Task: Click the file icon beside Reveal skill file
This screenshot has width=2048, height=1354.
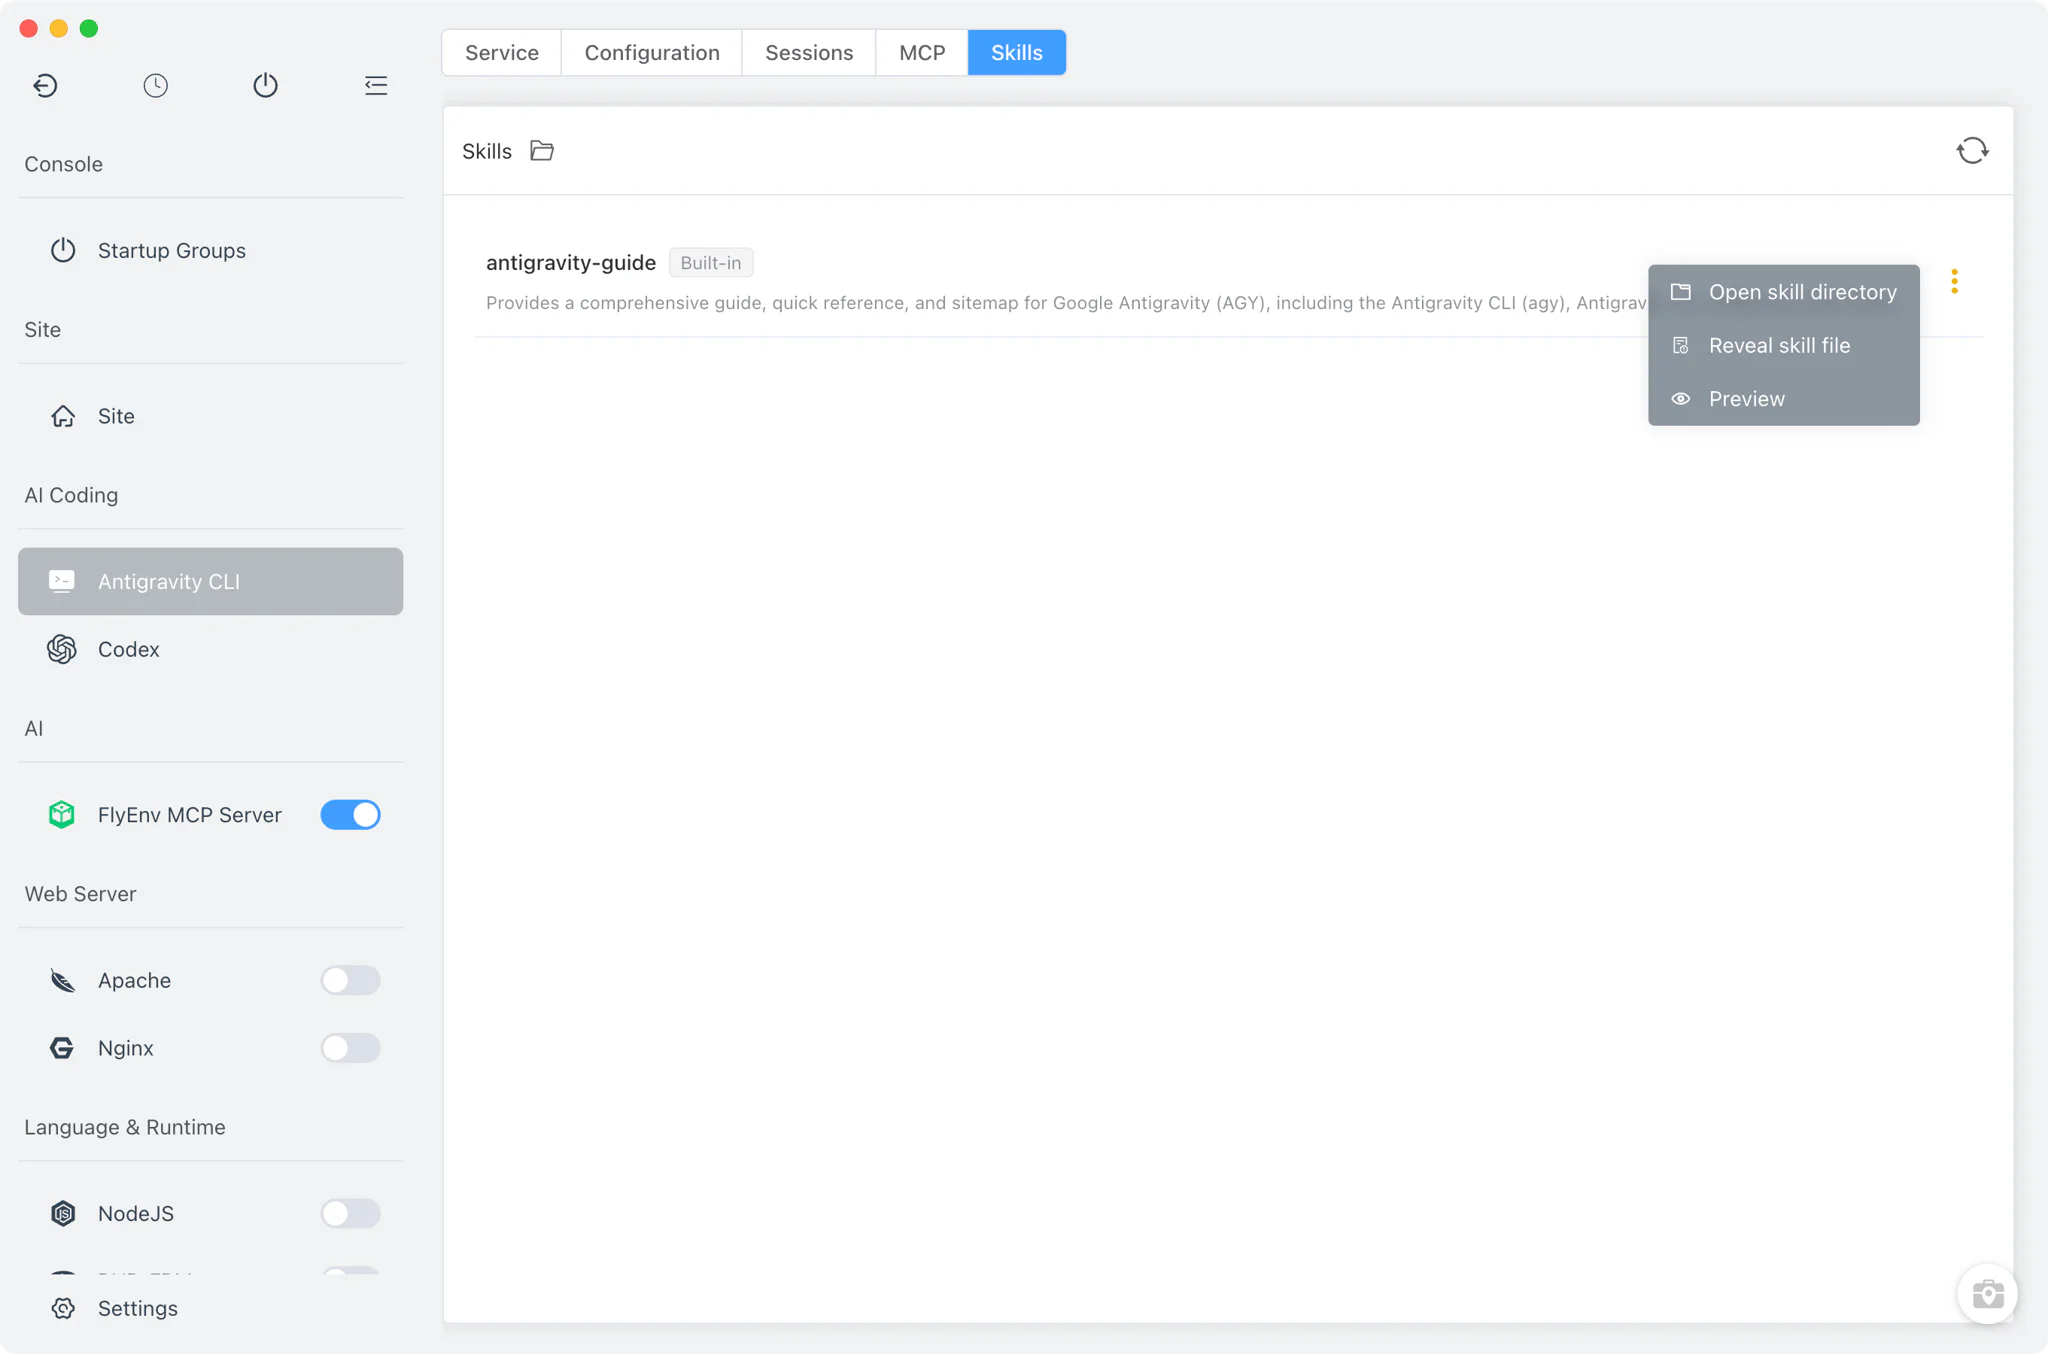Action: click(x=1681, y=346)
